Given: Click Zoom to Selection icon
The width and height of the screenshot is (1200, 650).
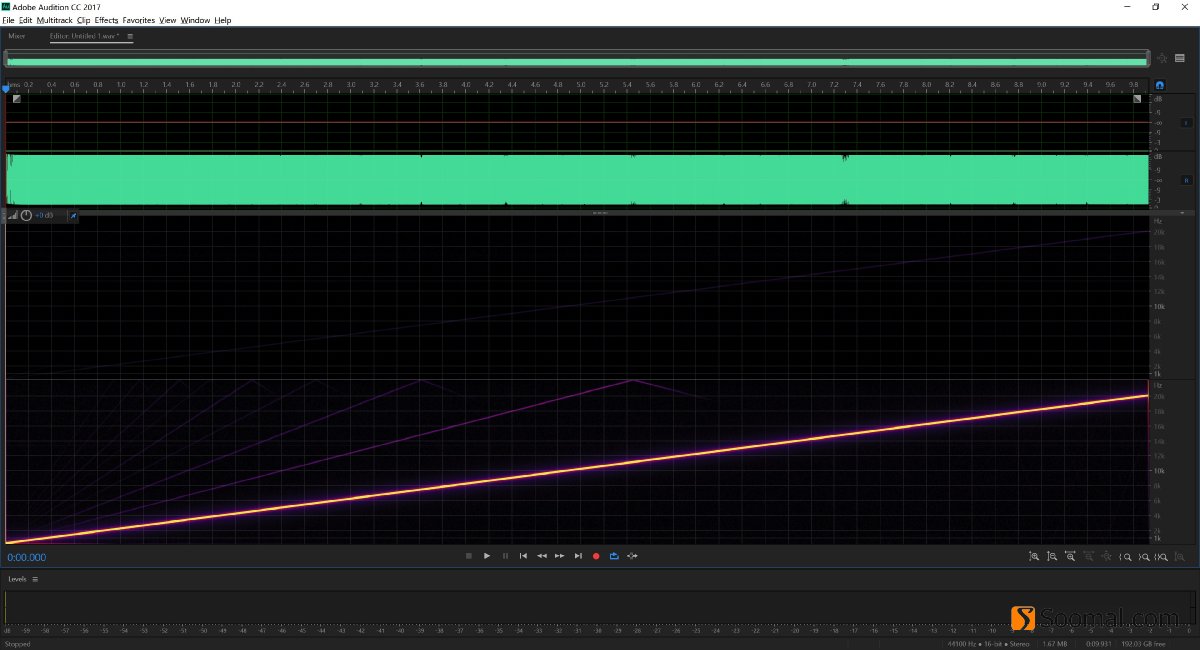Looking at the screenshot, I should 1161,557.
